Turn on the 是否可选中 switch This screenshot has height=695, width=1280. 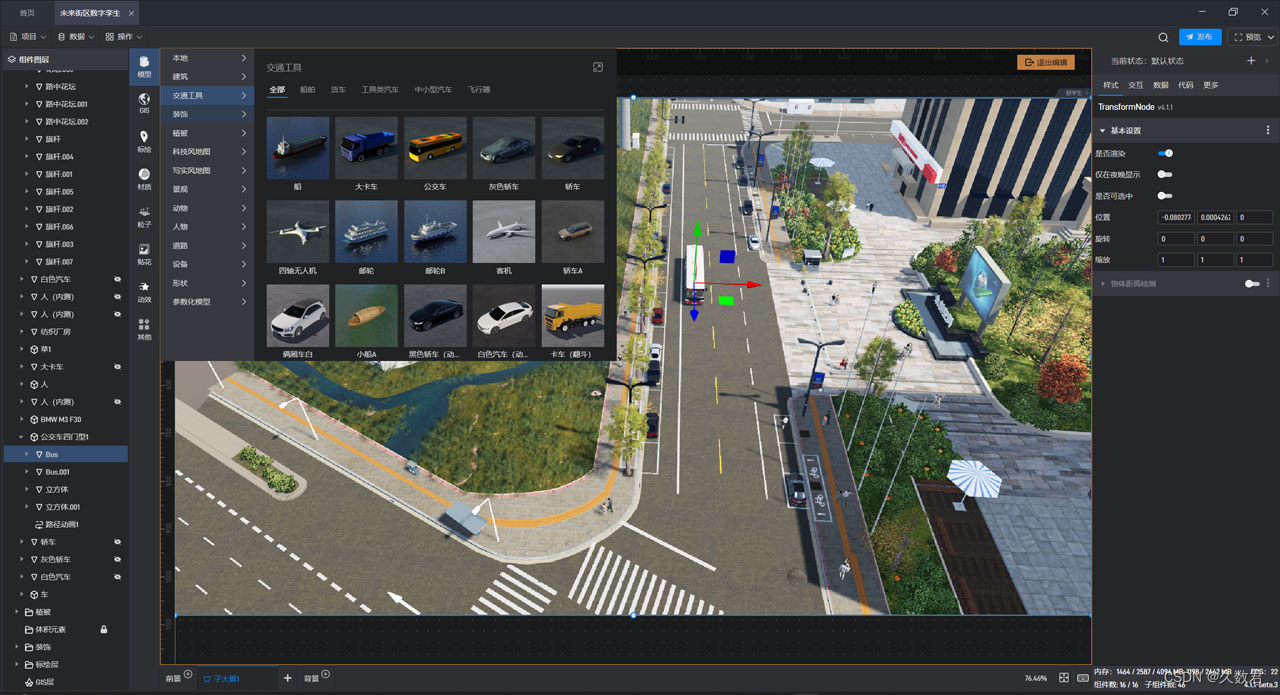1165,196
